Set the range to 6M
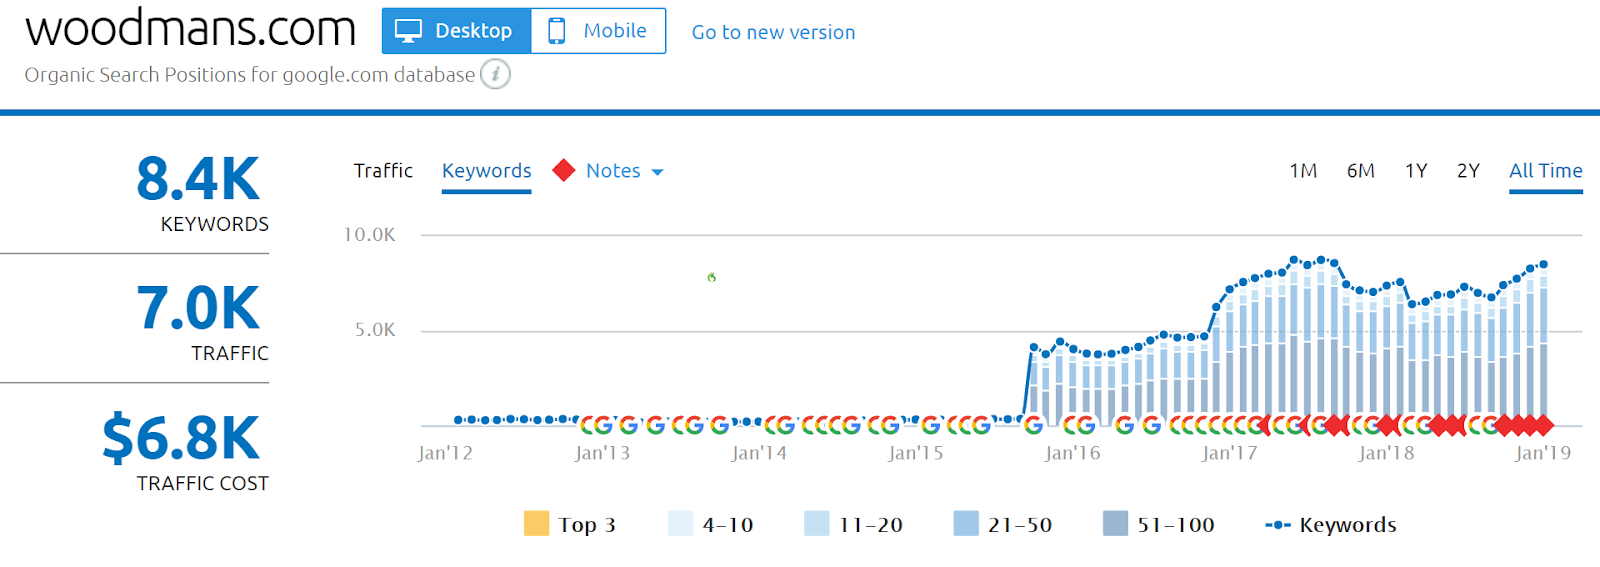This screenshot has width=1600, height=567. tap(1360, 171)
